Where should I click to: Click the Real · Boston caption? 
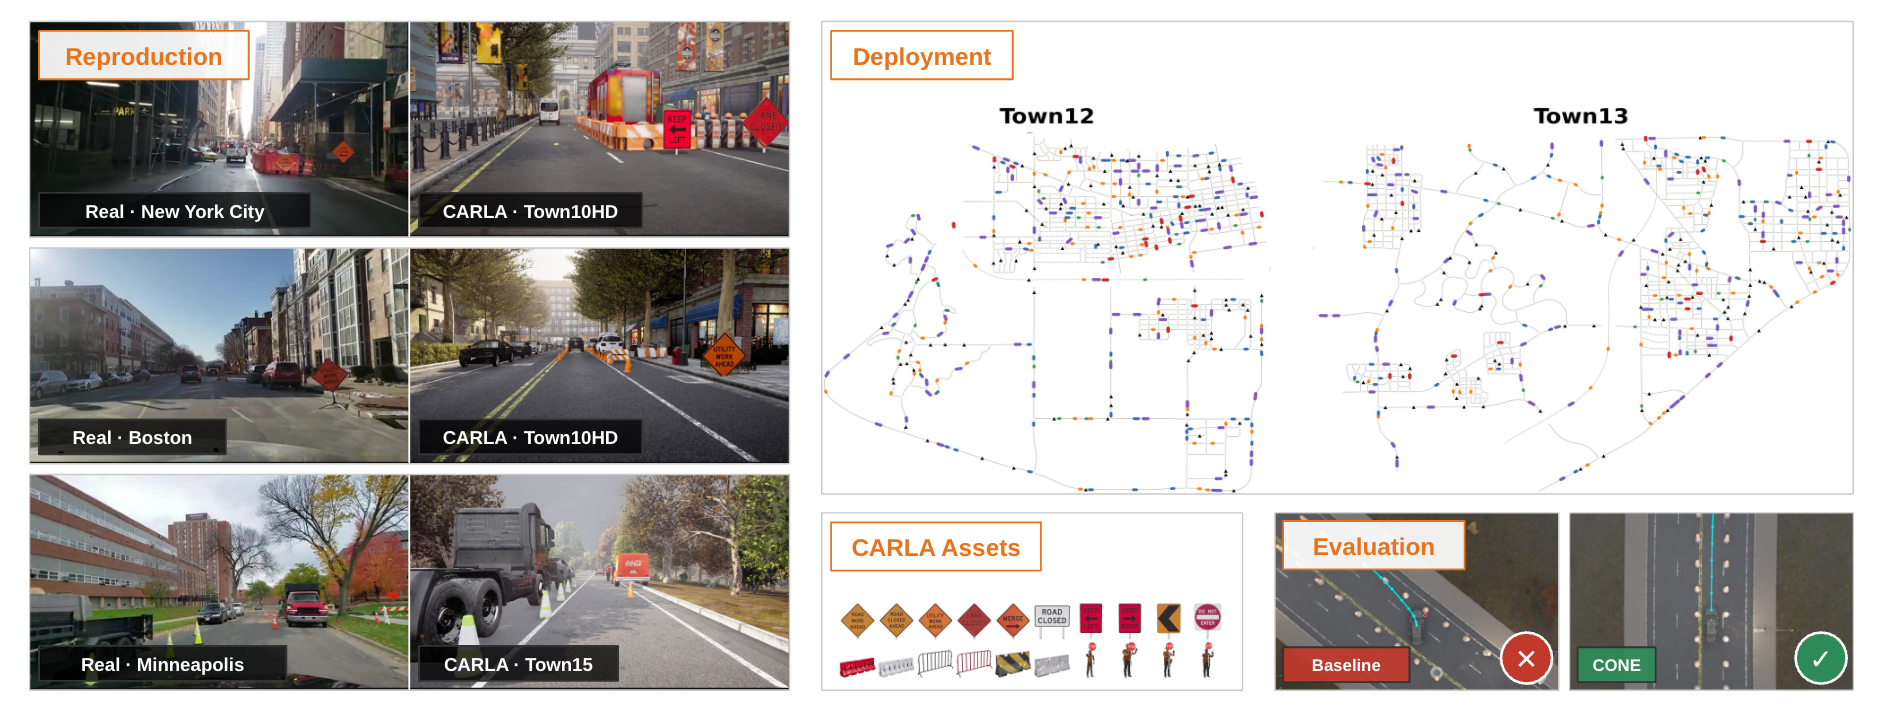(132, 437)
